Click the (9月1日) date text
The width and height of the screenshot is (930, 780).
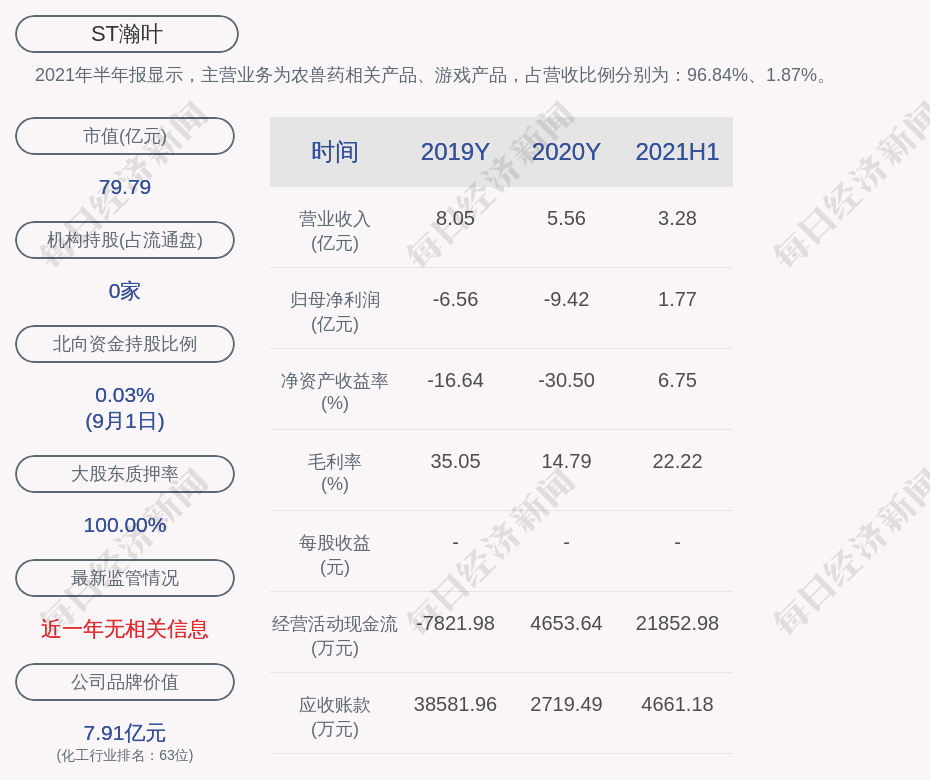pos(125,421)
